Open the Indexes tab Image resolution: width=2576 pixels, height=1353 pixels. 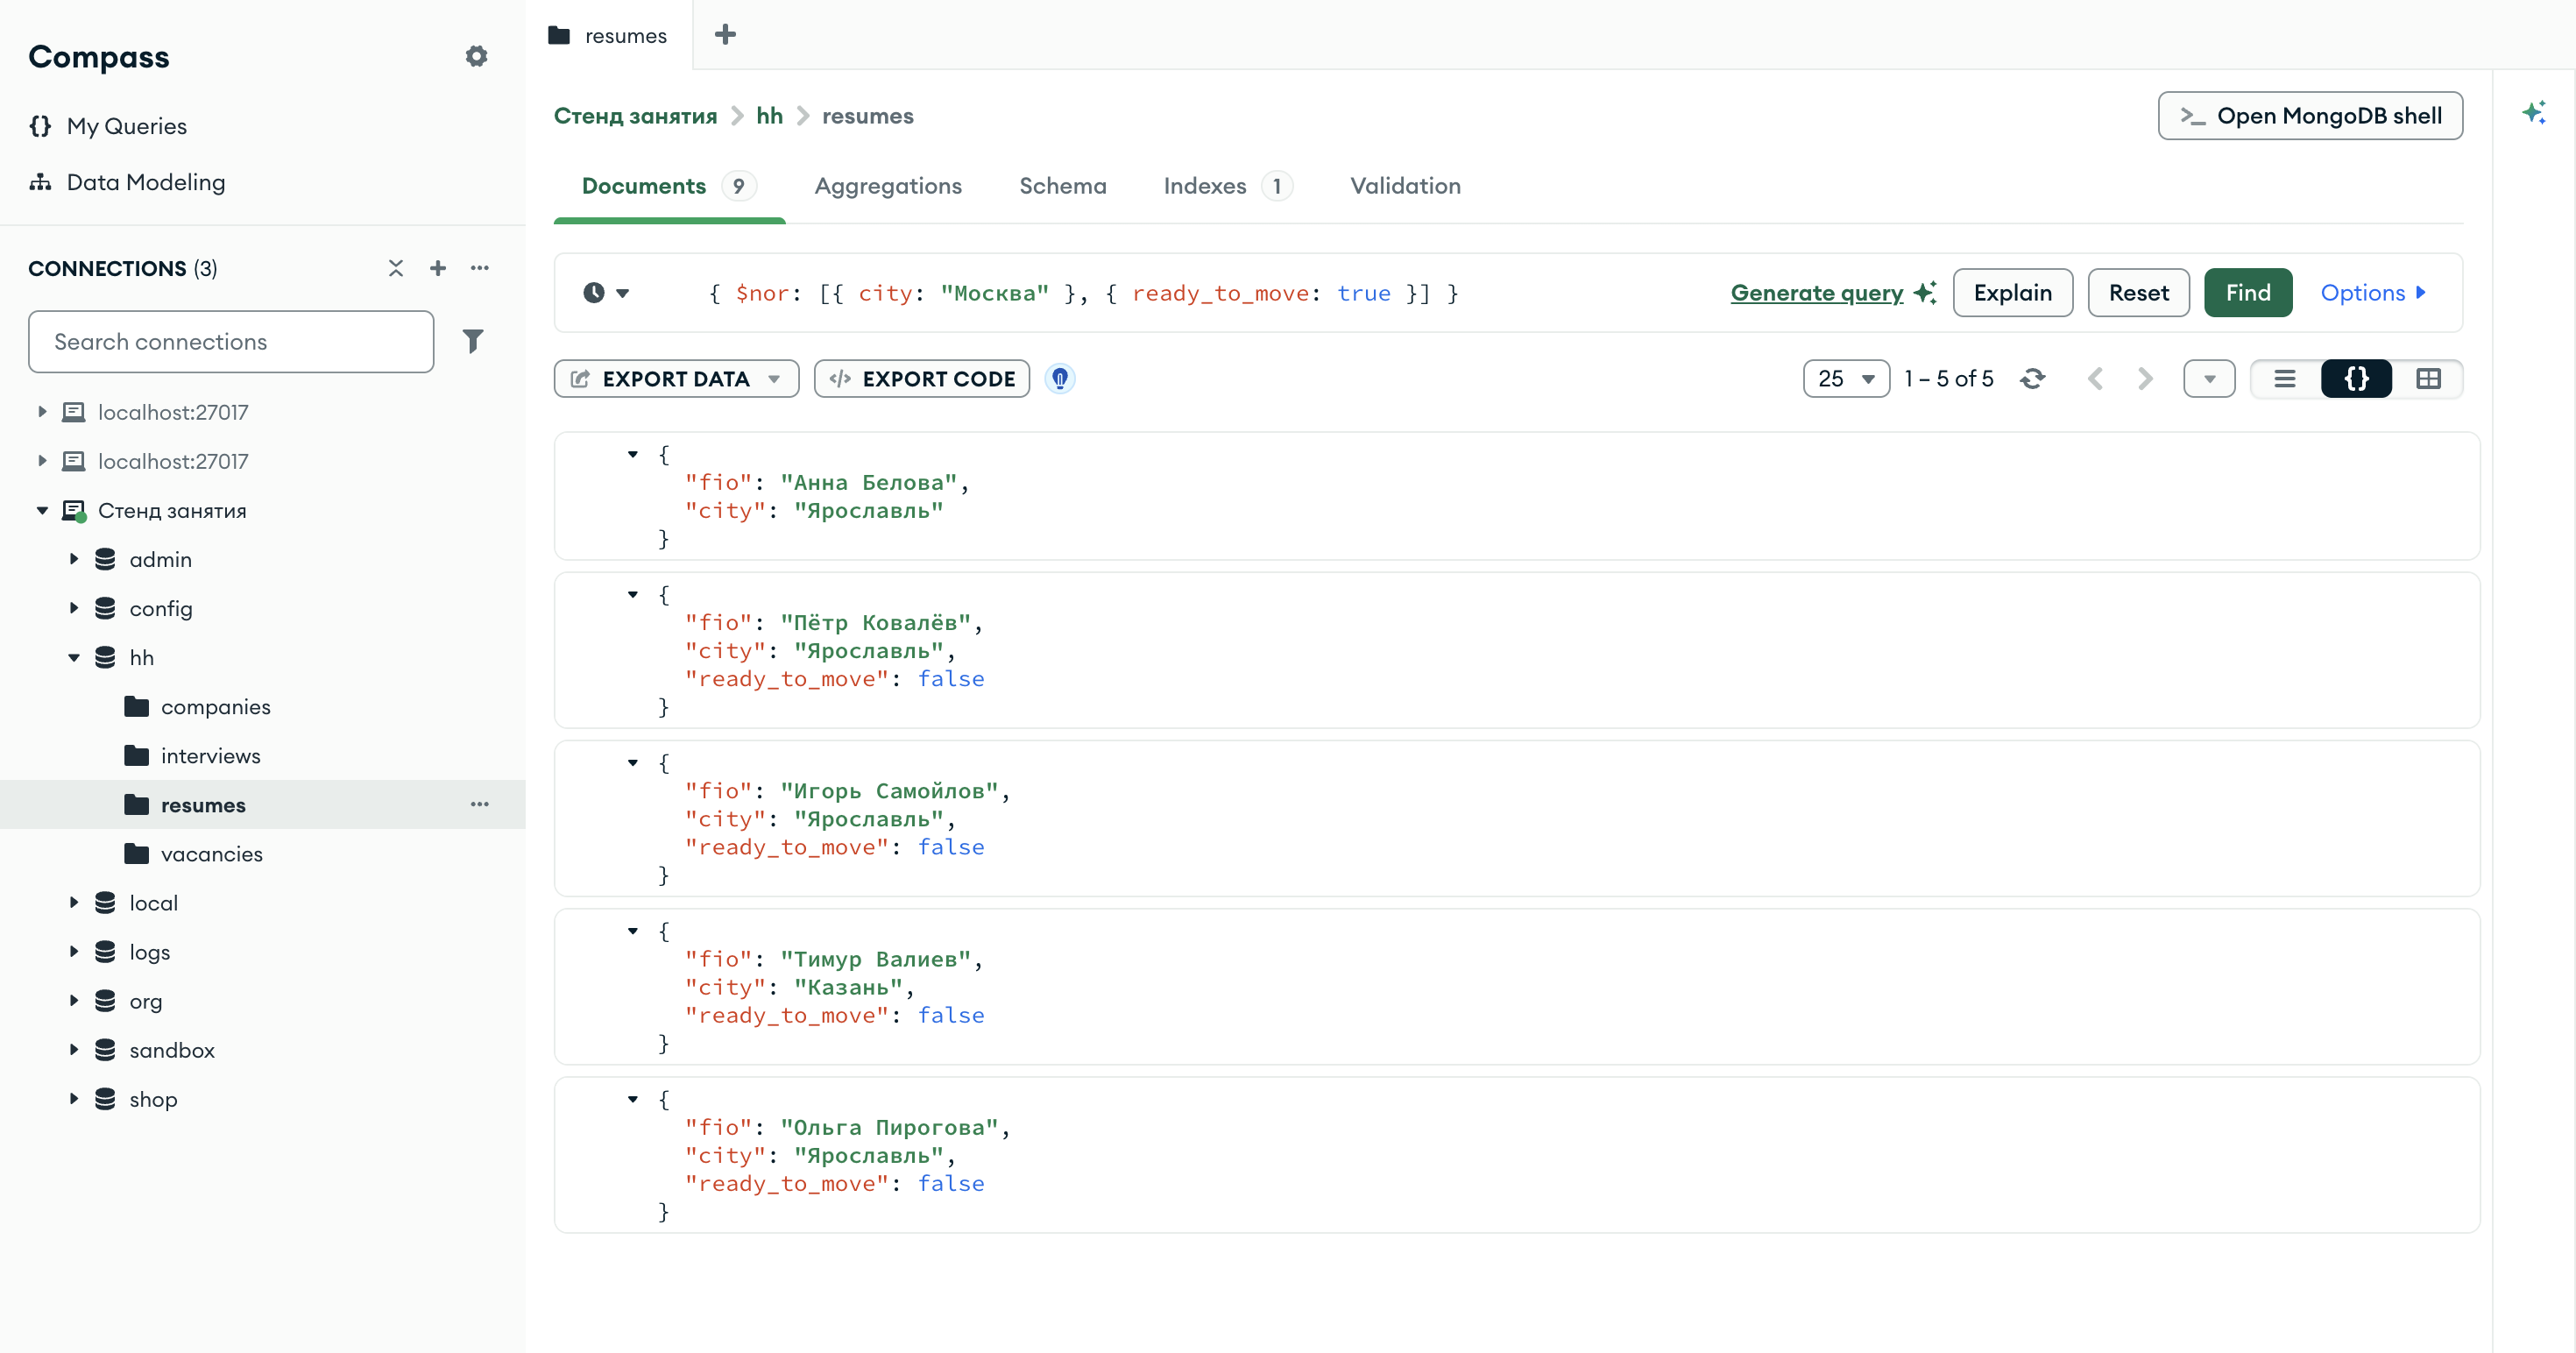coord(1227,186)
